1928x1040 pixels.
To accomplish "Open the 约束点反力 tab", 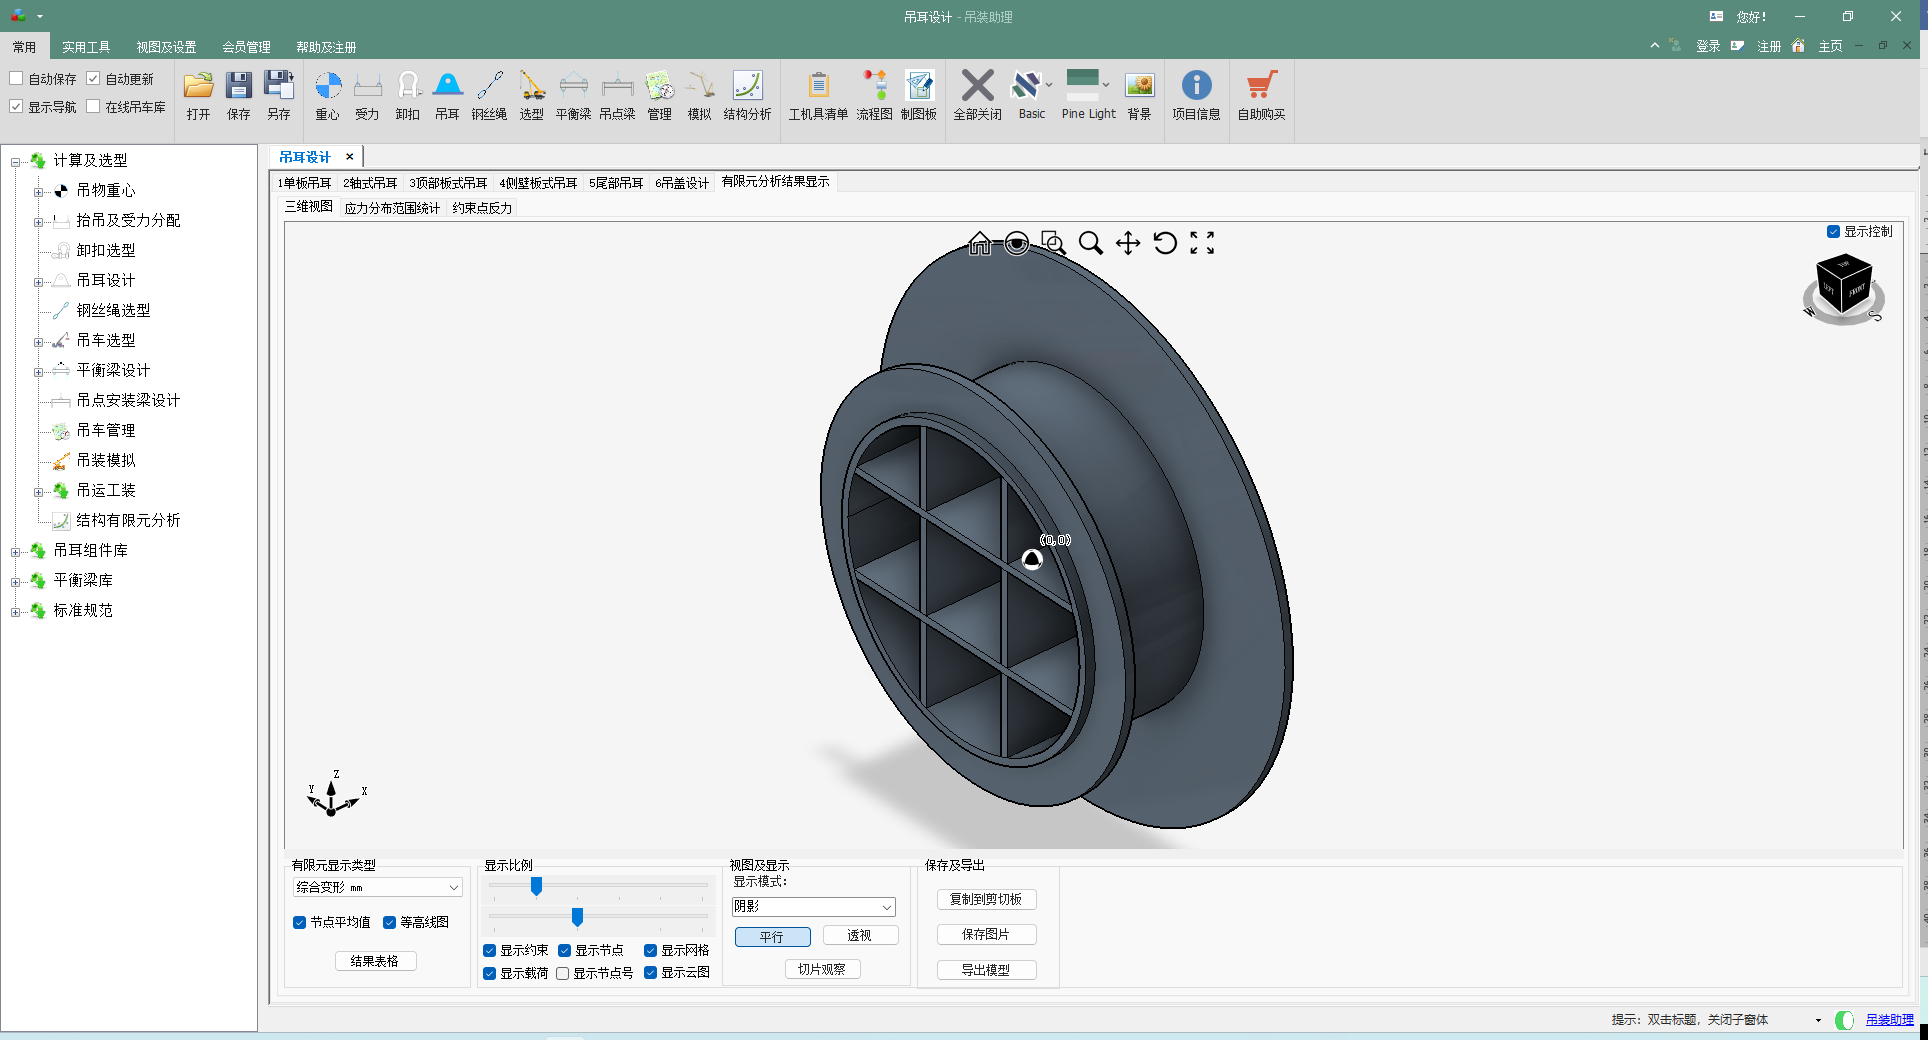I will (x=482, y=208).
